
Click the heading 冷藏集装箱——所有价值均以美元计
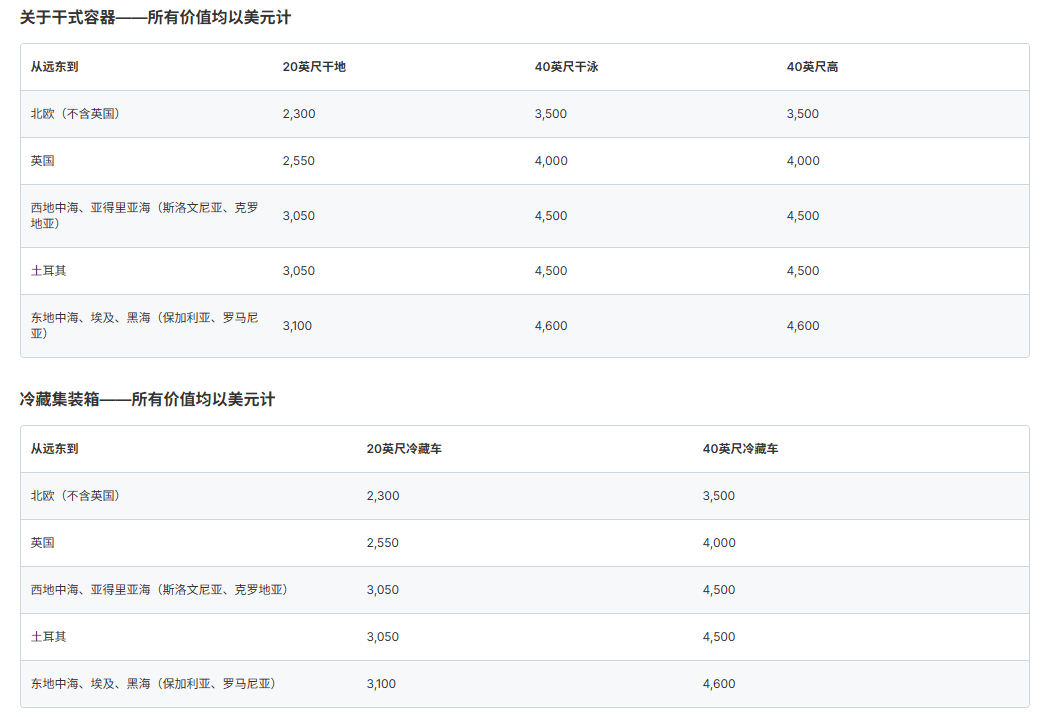click(147, 399)
